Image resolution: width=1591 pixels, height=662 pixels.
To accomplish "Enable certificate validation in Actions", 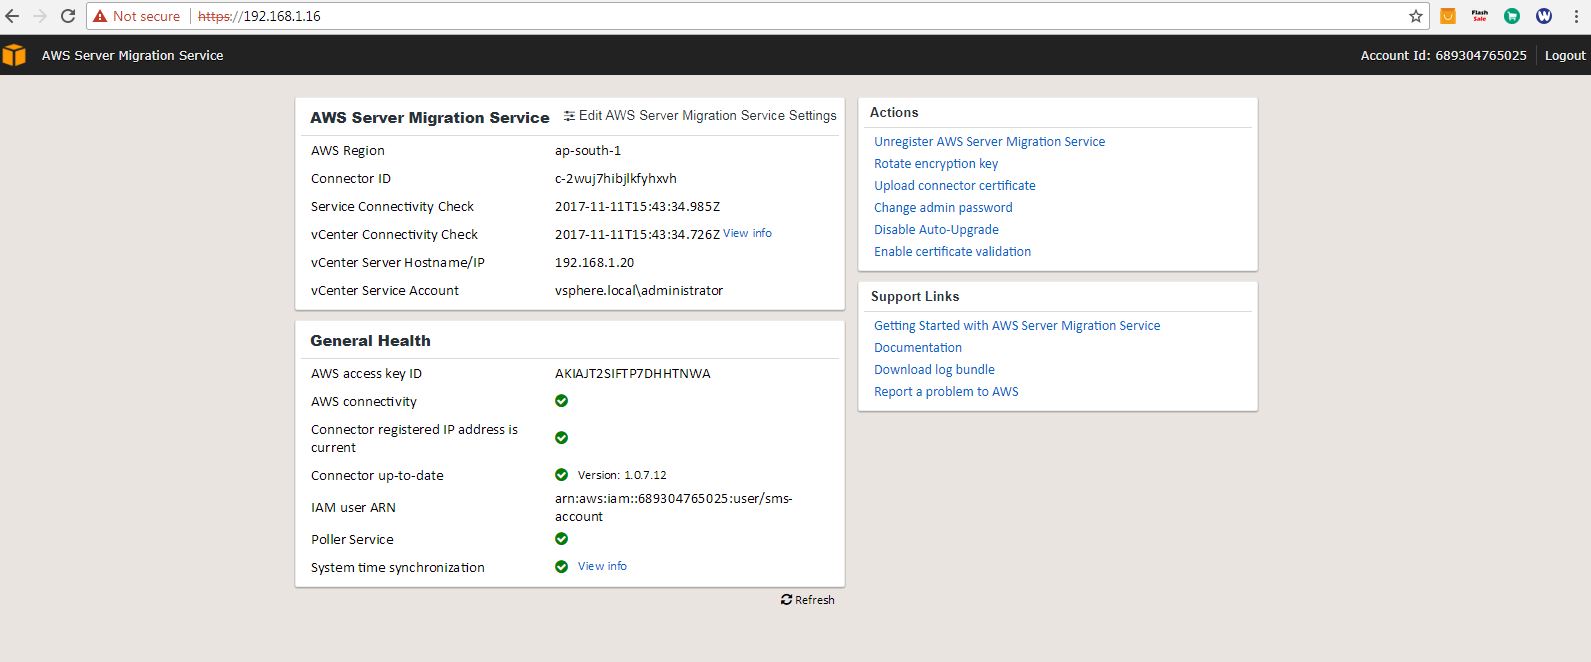I will (x=952, y=252).
